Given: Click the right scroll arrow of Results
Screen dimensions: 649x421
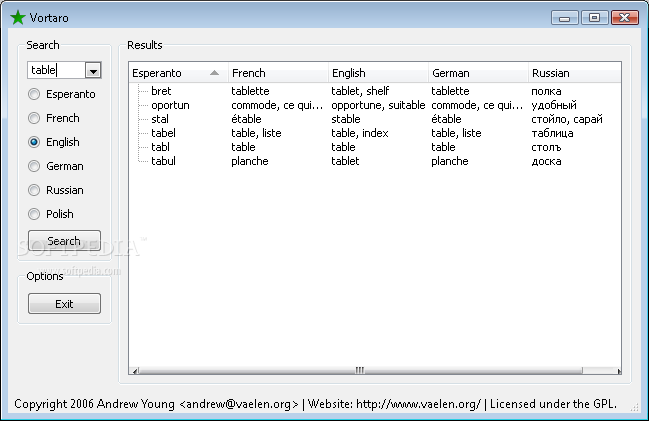Looking at the screenshot, I should pyautogui.click(x=619, y=371).
